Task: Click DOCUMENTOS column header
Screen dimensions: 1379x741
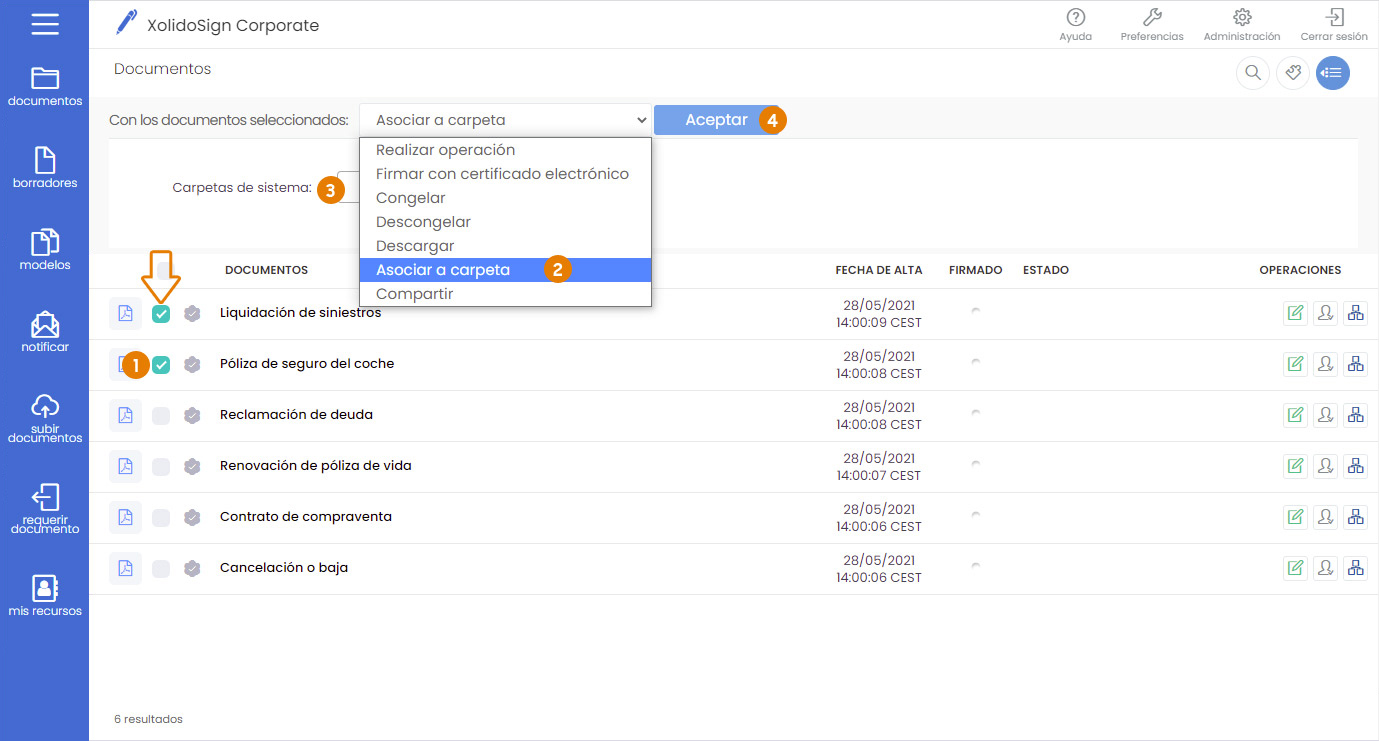Action: click(x=266, y=270)
